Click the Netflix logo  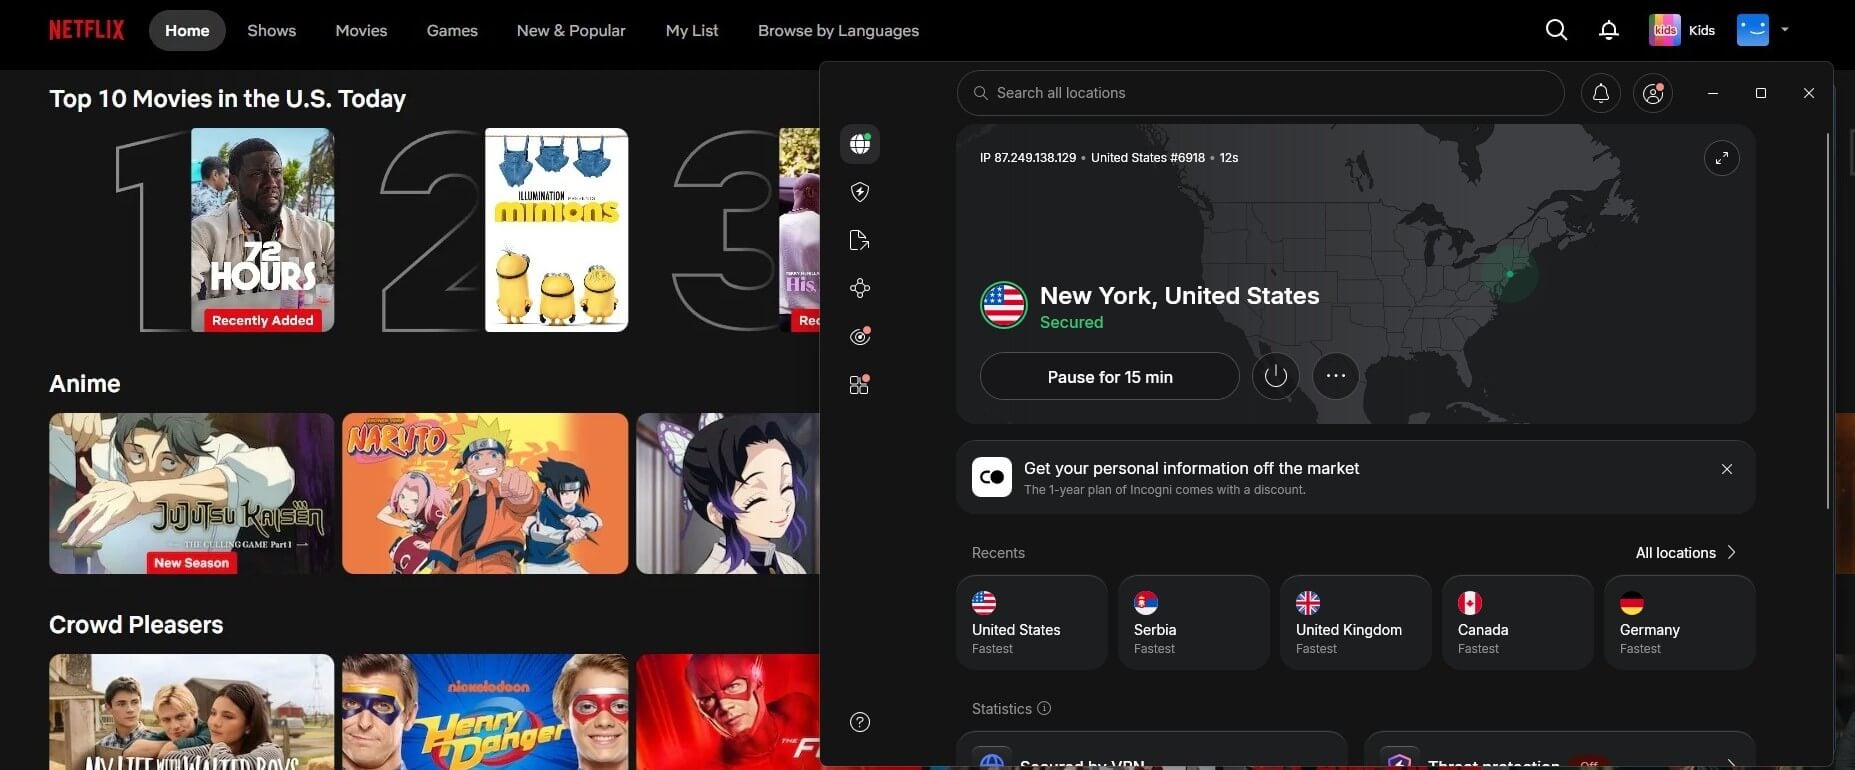pyautogui.click(x=87, y=30)
